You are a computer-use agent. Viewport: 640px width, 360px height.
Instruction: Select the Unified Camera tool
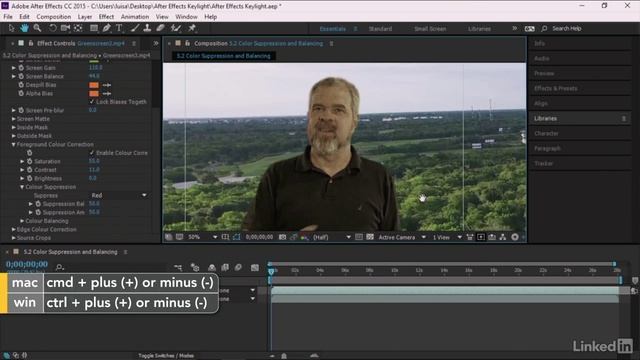tap(65, 28)
